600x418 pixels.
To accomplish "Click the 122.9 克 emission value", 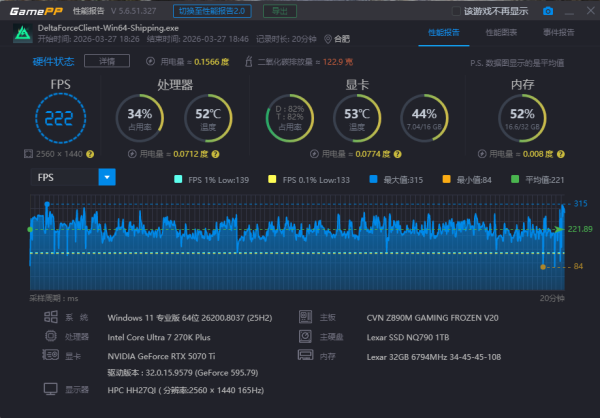I will [338, 62].
